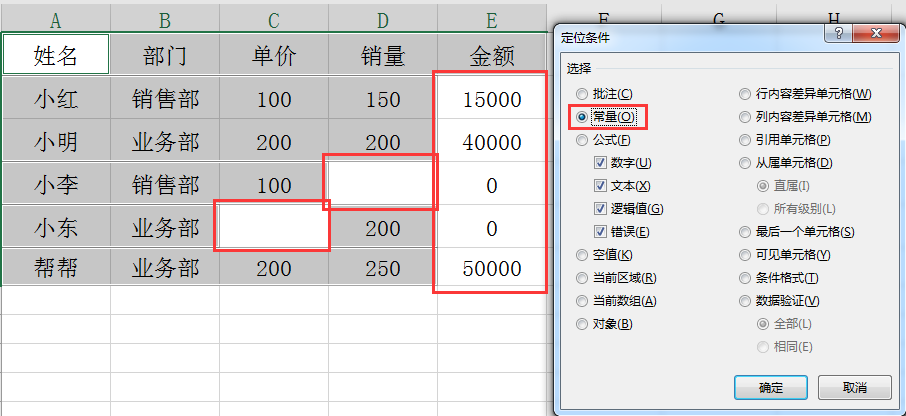Click 小东's 销量 value 200
This screenshot has height=416, width=906.
point(383,227)
